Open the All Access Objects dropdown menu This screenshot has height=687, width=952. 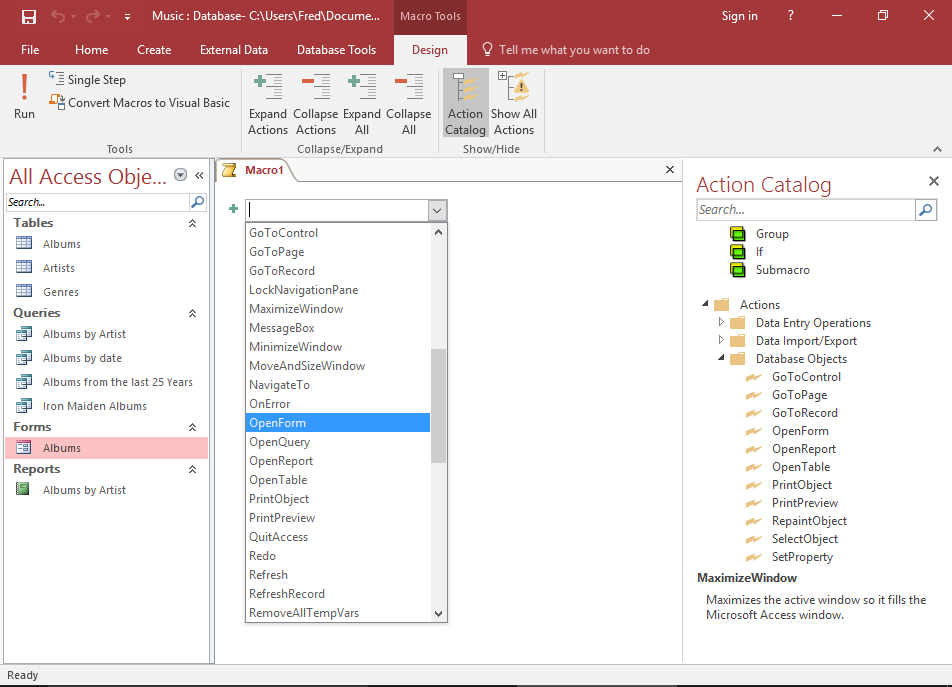coord(180,175)
